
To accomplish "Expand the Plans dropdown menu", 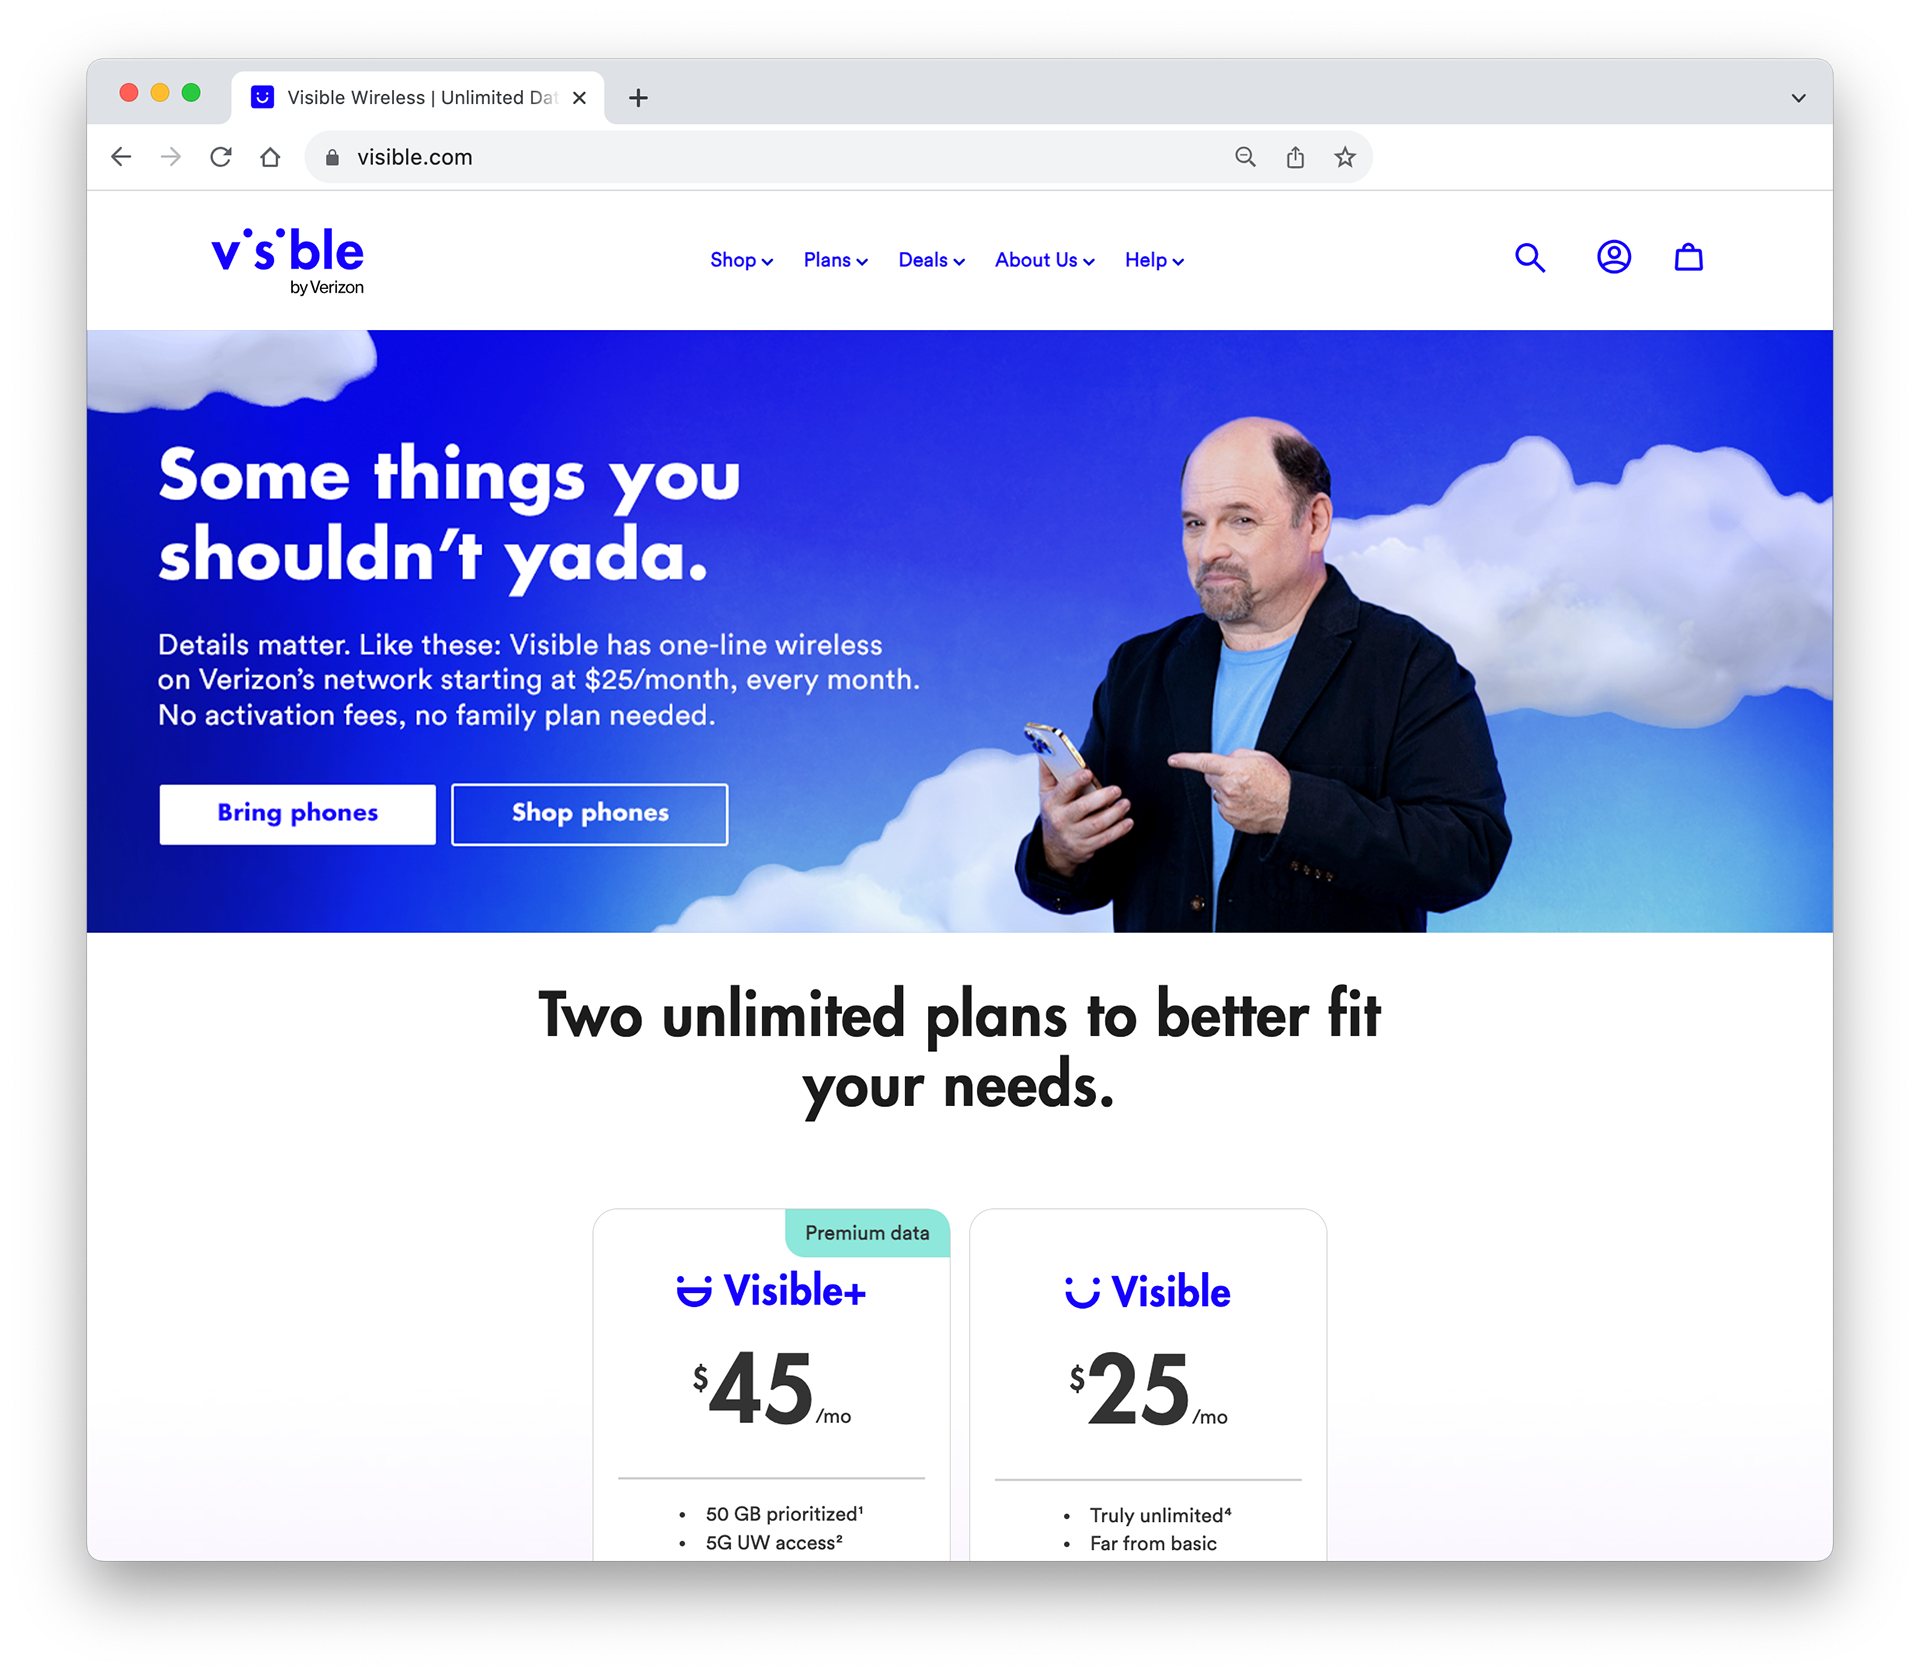I will pos(835,260).
